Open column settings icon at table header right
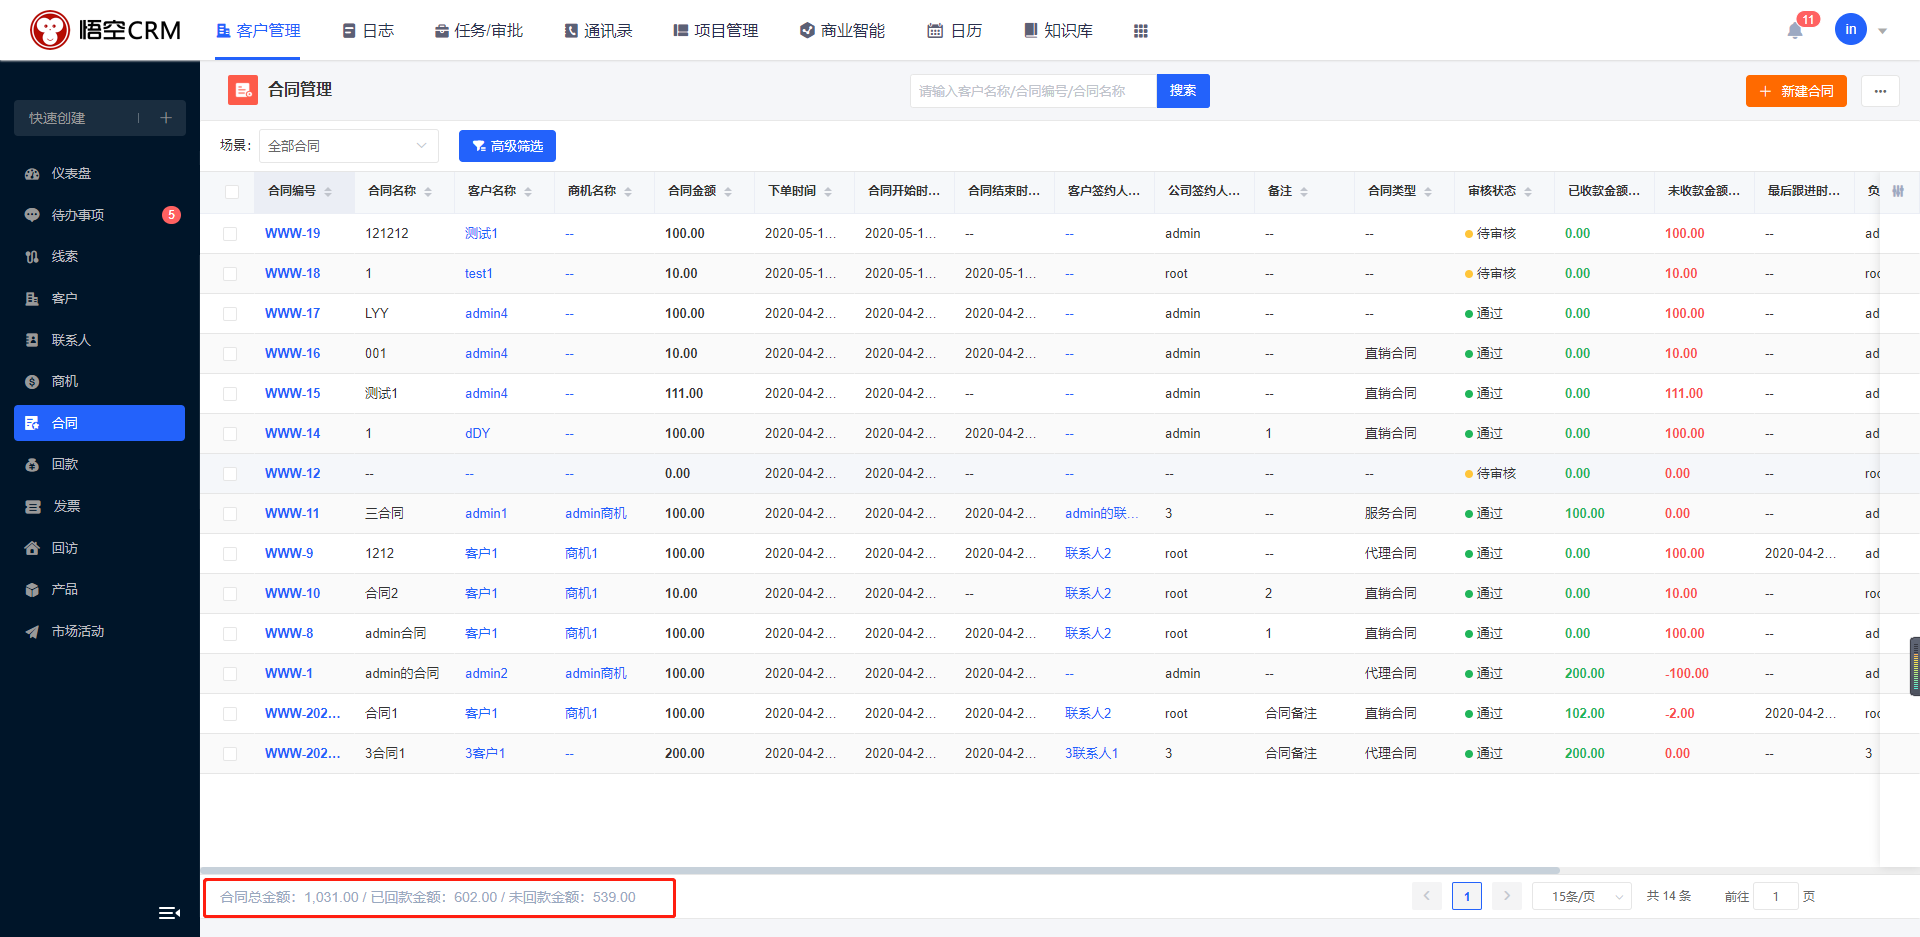This screenshot has height=937, width=1920. point(1898,191)
